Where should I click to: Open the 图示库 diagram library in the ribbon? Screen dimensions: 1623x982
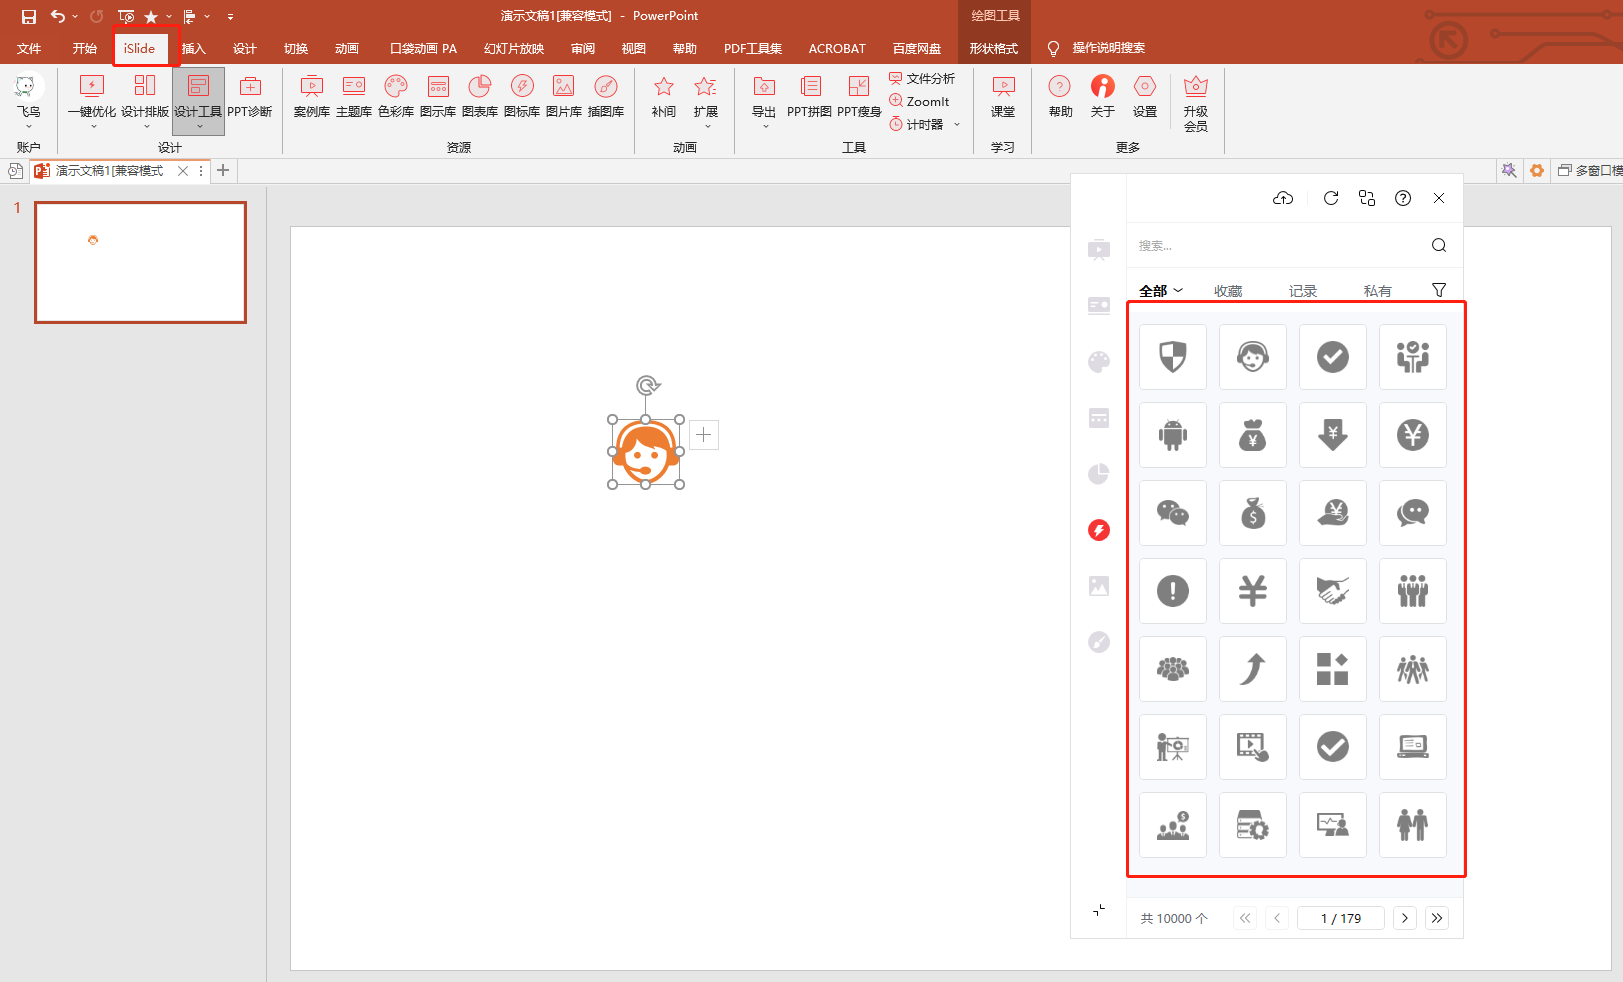[438, 97]
